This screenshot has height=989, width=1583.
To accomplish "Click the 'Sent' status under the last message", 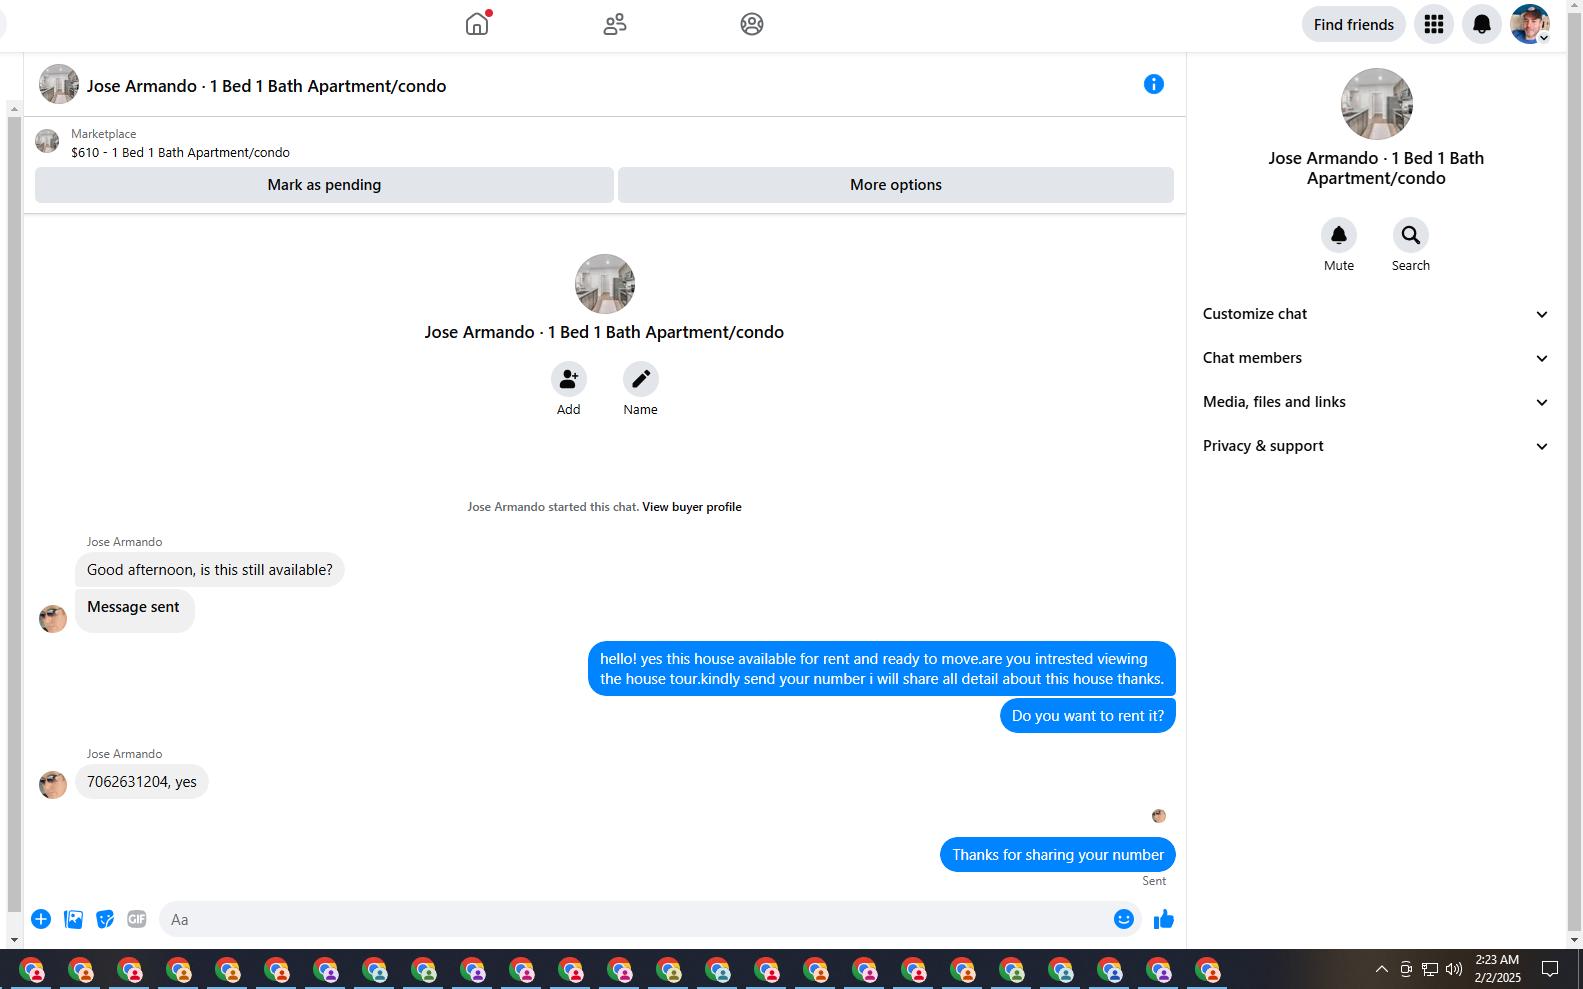I will pos(1154,881).
